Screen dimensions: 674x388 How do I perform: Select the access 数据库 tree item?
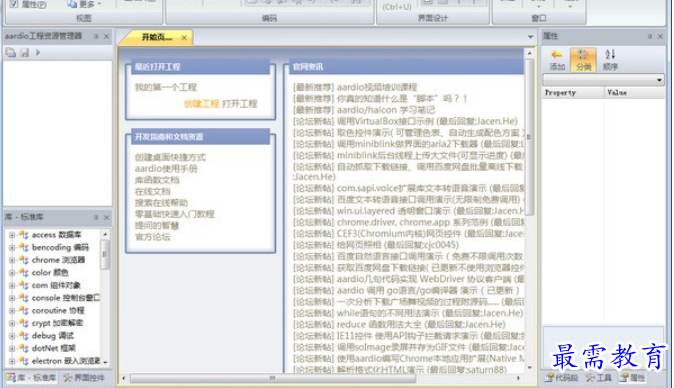[x=56, y=235]
